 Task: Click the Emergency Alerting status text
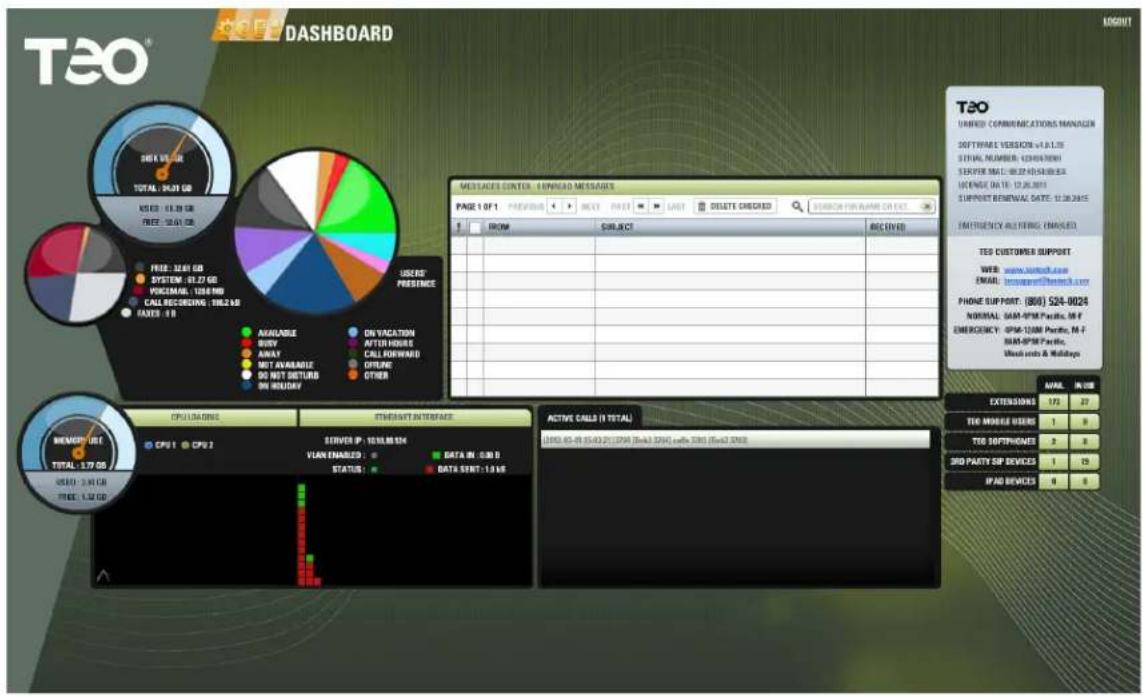pyautogui.click(x=1017, y=225)
